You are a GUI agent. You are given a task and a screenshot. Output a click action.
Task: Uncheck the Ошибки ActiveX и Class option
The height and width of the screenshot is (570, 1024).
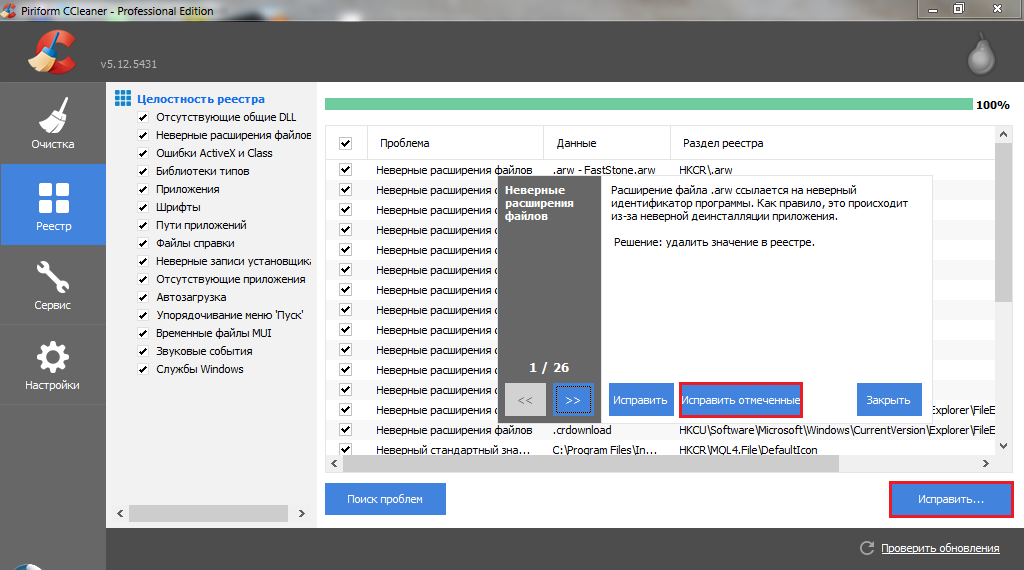pos(143,153)
